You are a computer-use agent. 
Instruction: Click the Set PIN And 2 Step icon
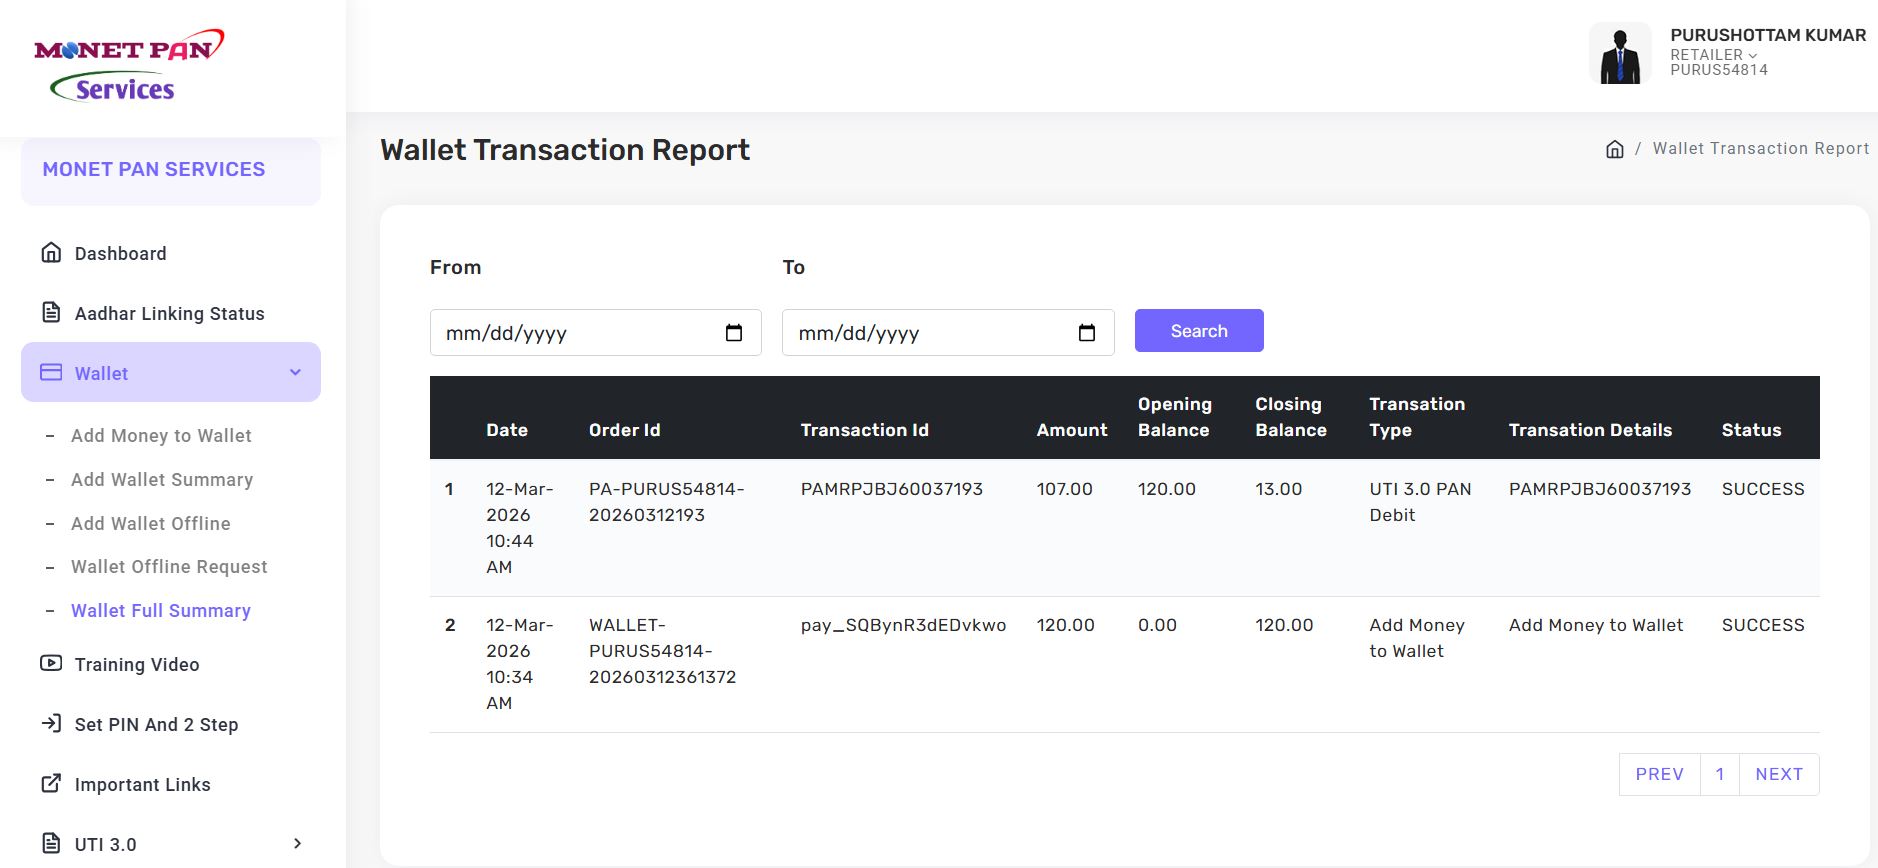click(51, 724)
